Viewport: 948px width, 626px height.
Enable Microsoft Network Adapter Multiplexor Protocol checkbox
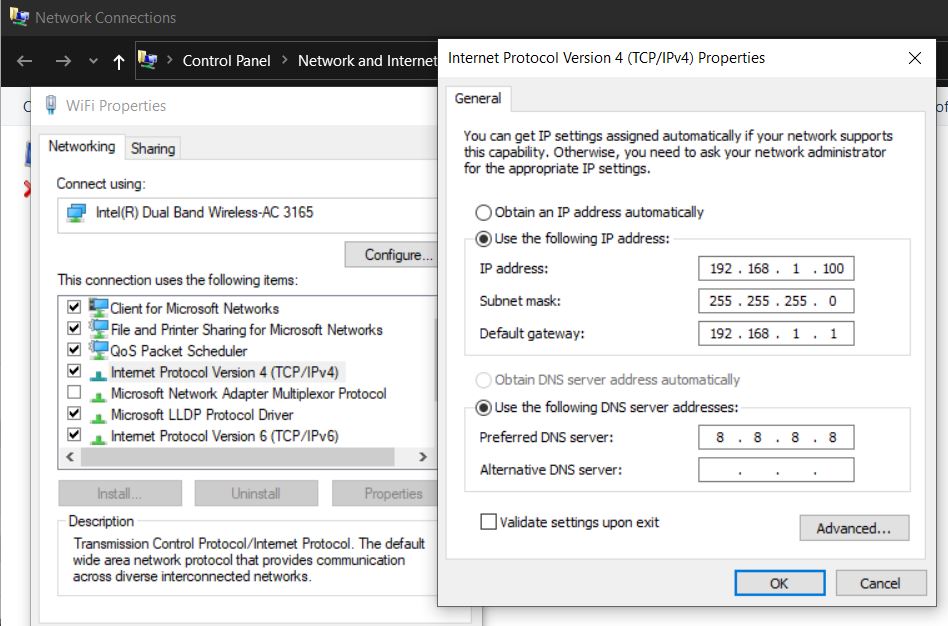(x=74, y=393)
